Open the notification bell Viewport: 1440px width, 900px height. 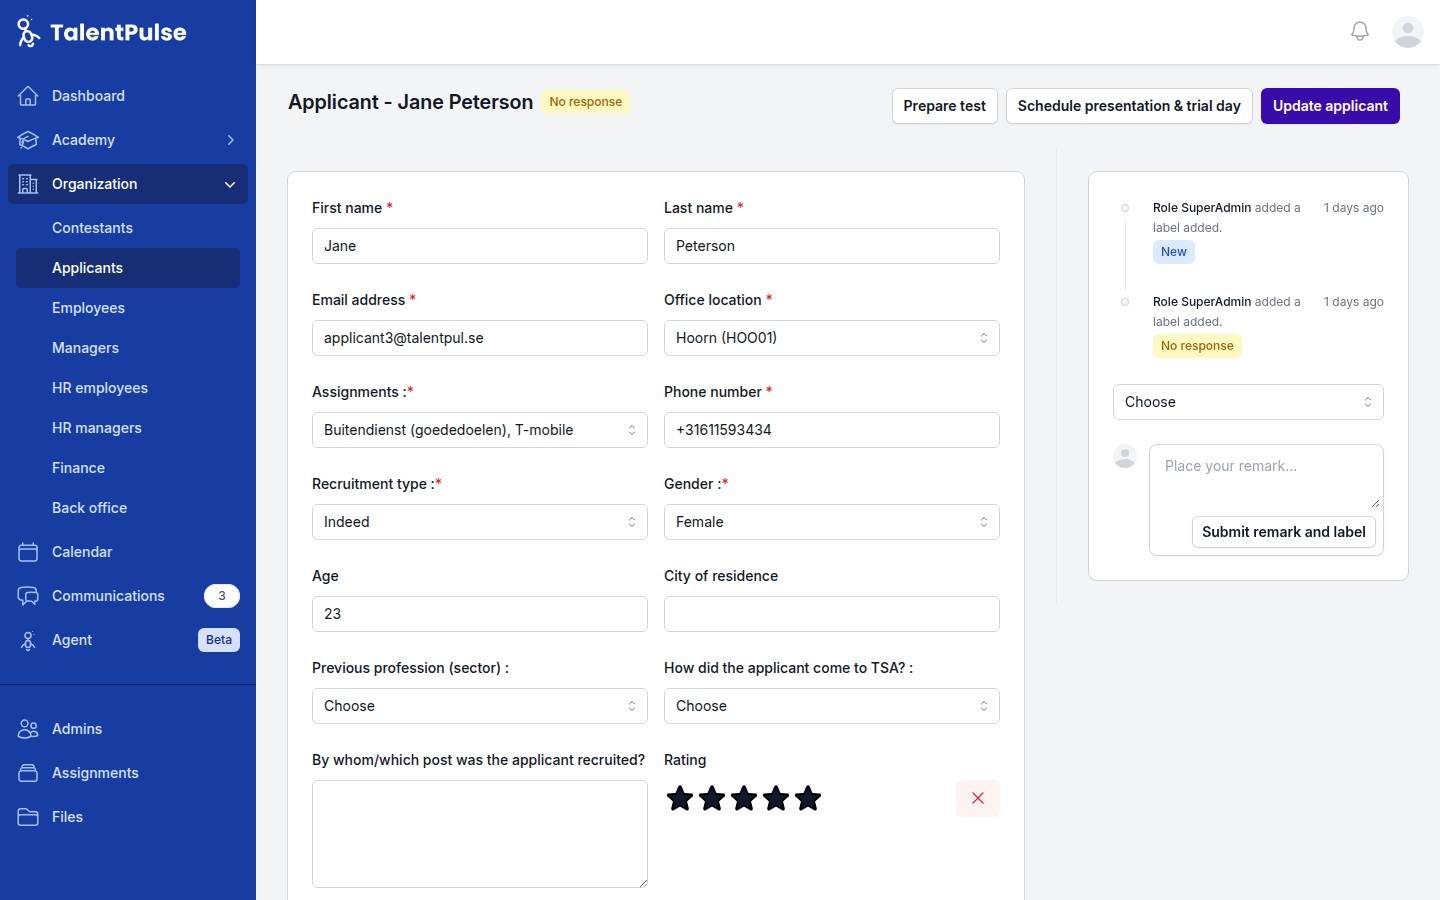click(x=1359, y=30)
